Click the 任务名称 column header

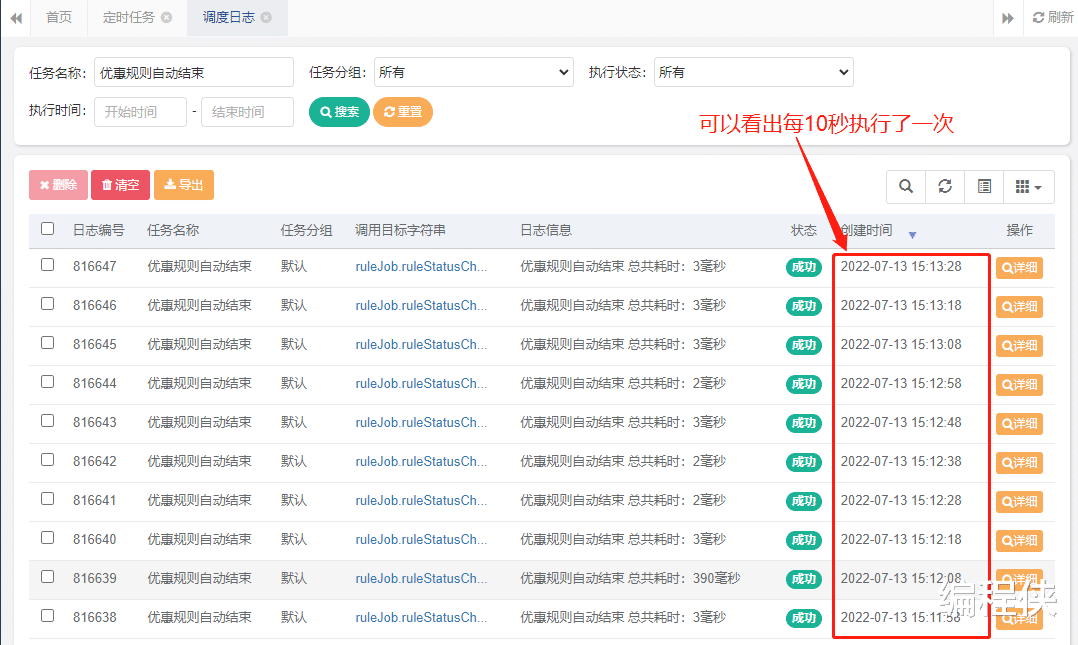point(173,230)
